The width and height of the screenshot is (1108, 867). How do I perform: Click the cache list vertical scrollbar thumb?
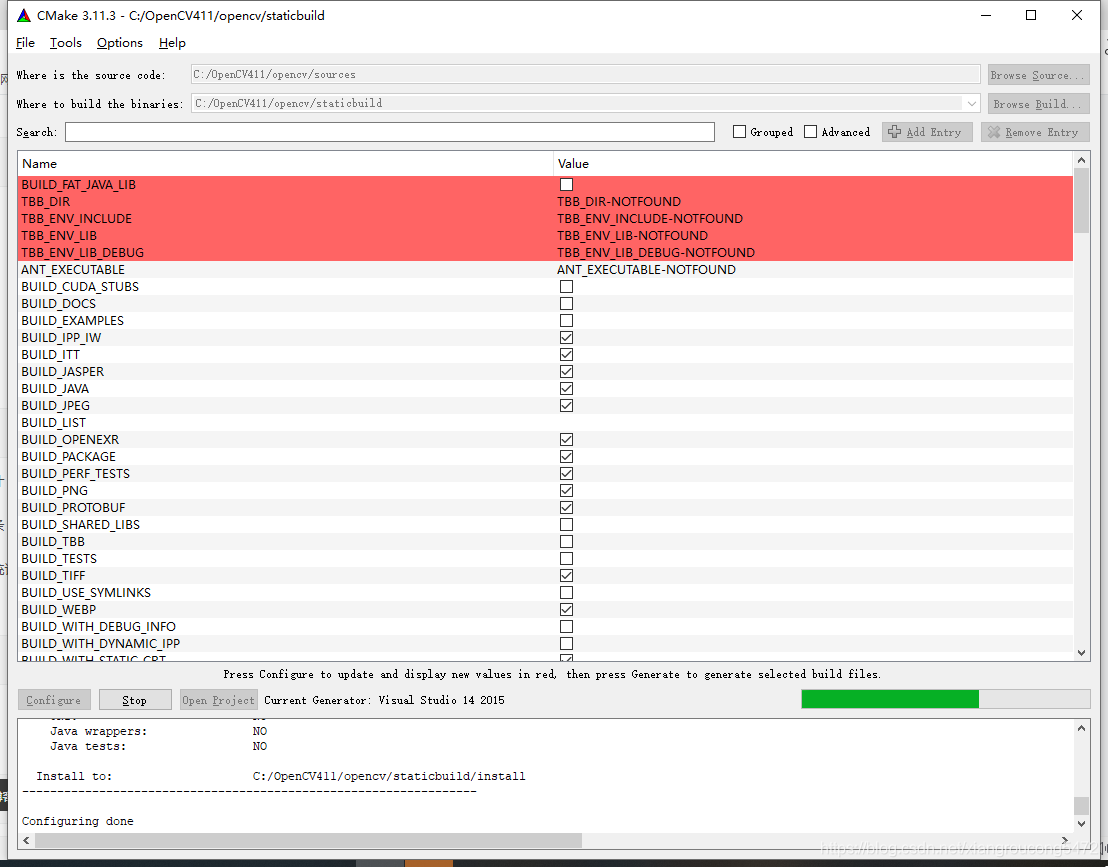click(1081, 201)
